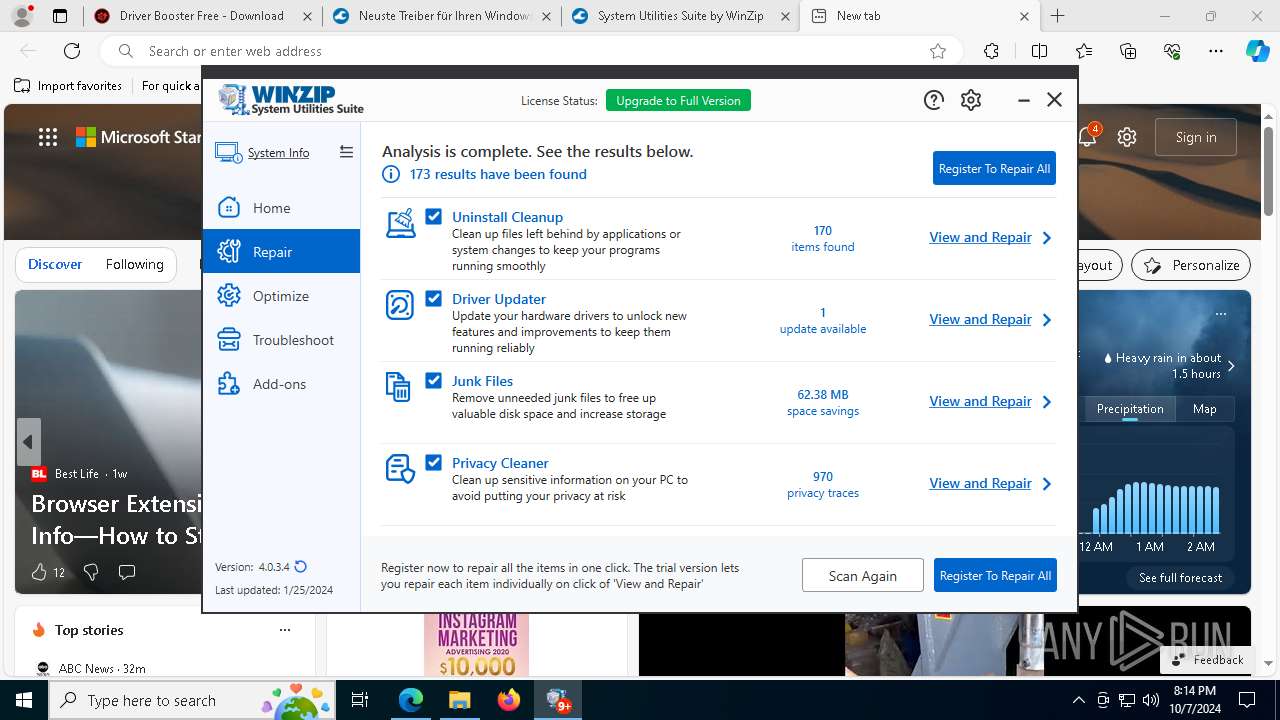1280x720 pixels.
Task: Click Scan Again button
Action: click(x=862, y=575)
